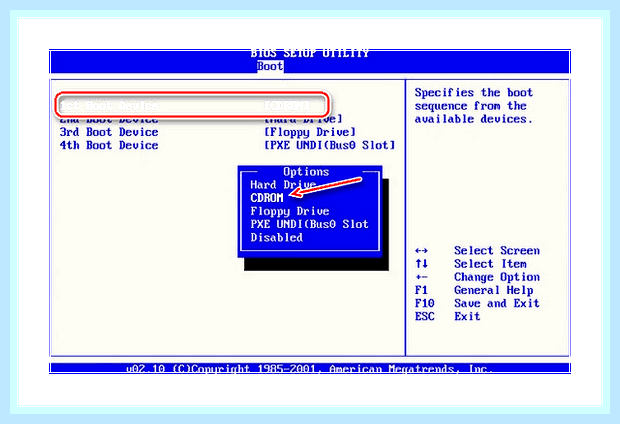Click the Change Option key hint
This screenshot has width=620, height=424.
pyautogui.click(x=477, y=277)
